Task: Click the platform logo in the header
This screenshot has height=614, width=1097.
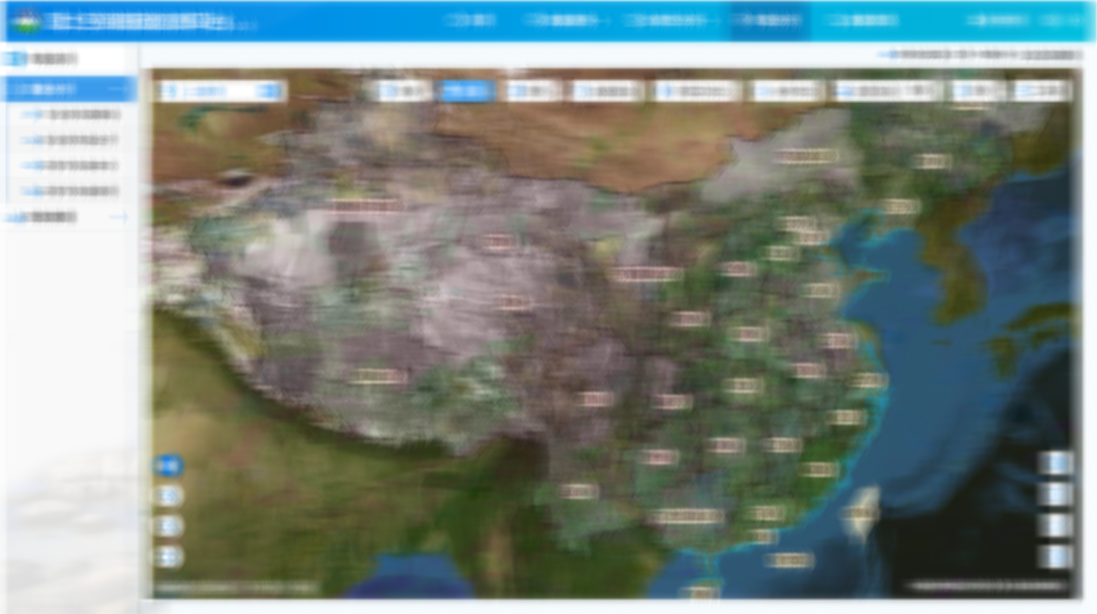Action: pos(25,21)
